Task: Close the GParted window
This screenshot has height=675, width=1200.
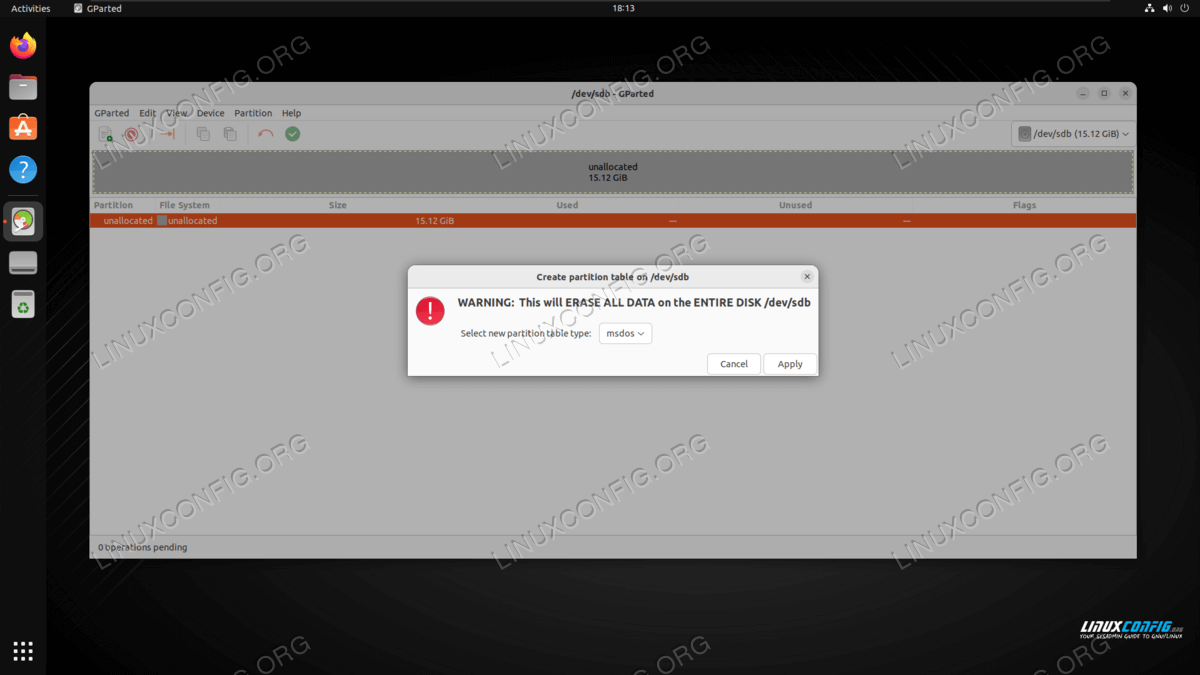Action: coord(1125,93)
